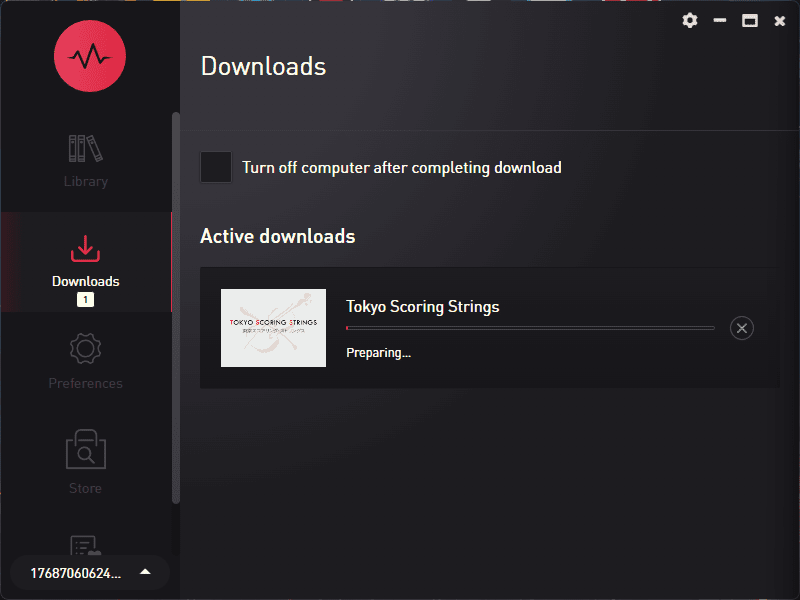
Task: Click the red Pulse waveform logo
Action: click(90, 56)
